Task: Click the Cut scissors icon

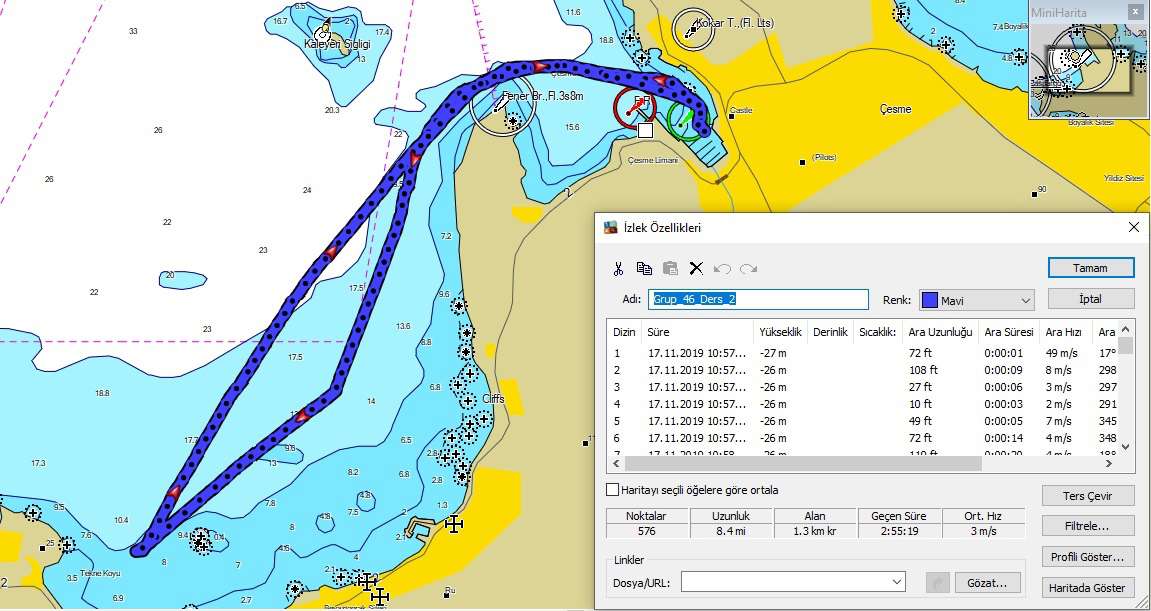Action: [618, 269]
